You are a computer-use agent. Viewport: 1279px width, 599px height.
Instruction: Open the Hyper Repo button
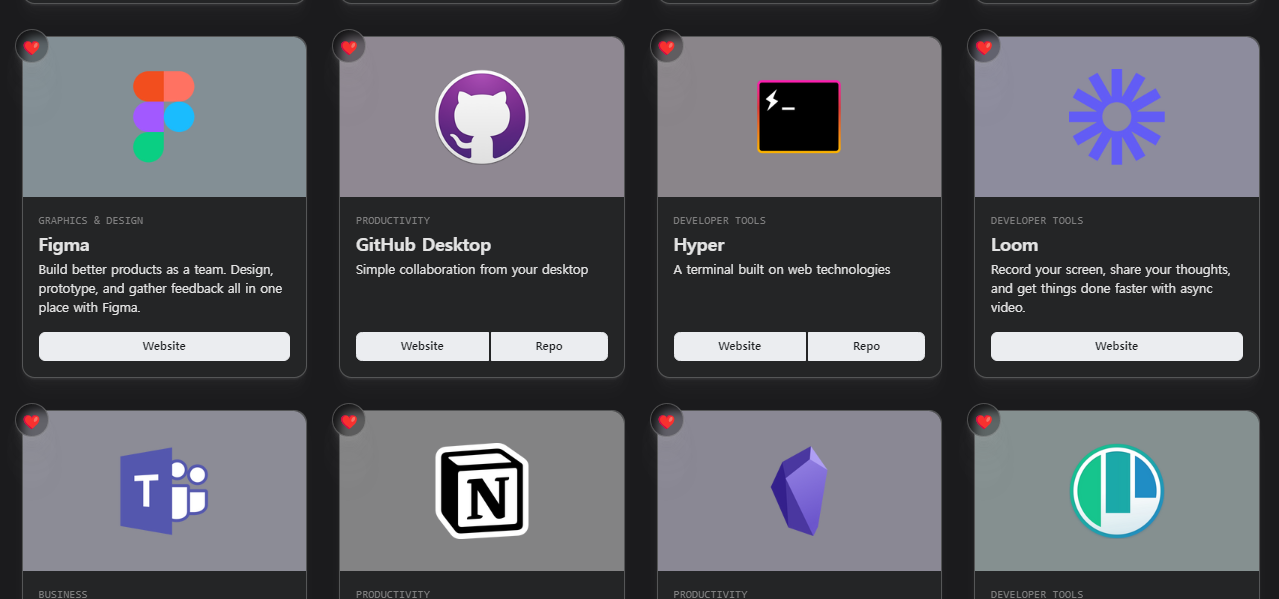click(866, 346)
